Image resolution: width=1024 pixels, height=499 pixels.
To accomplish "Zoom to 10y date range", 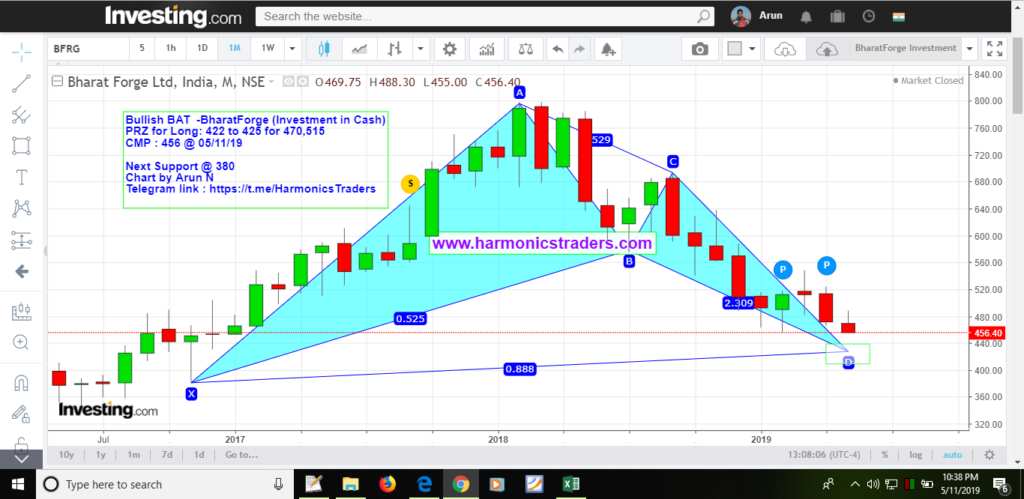I will (x=67, y=455).
